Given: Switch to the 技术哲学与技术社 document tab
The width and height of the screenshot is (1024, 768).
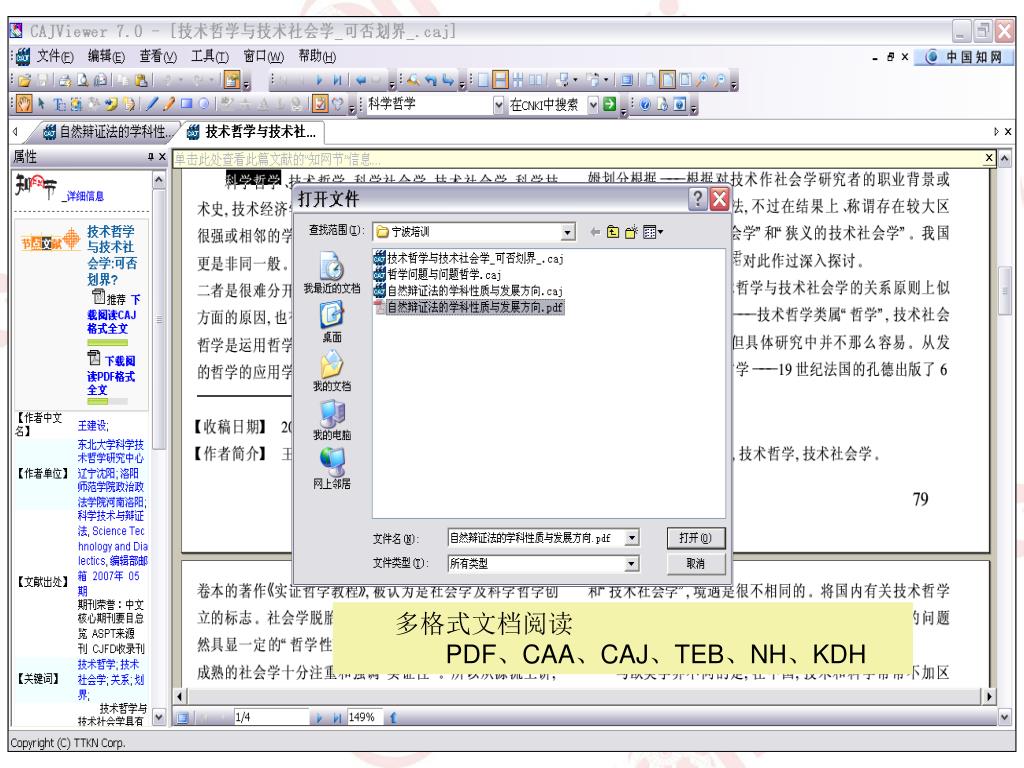Looking at the screenshot, I should 252,132.
